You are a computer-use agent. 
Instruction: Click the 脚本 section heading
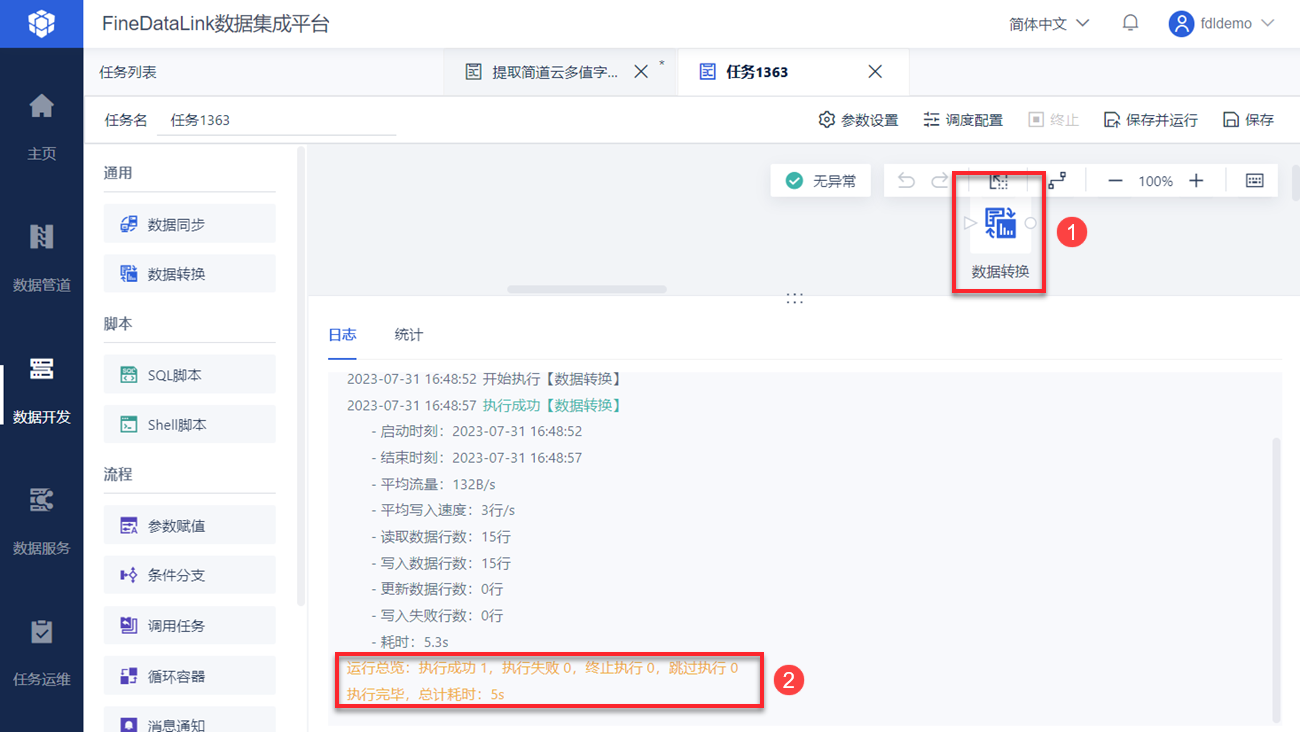coord(118,324)
